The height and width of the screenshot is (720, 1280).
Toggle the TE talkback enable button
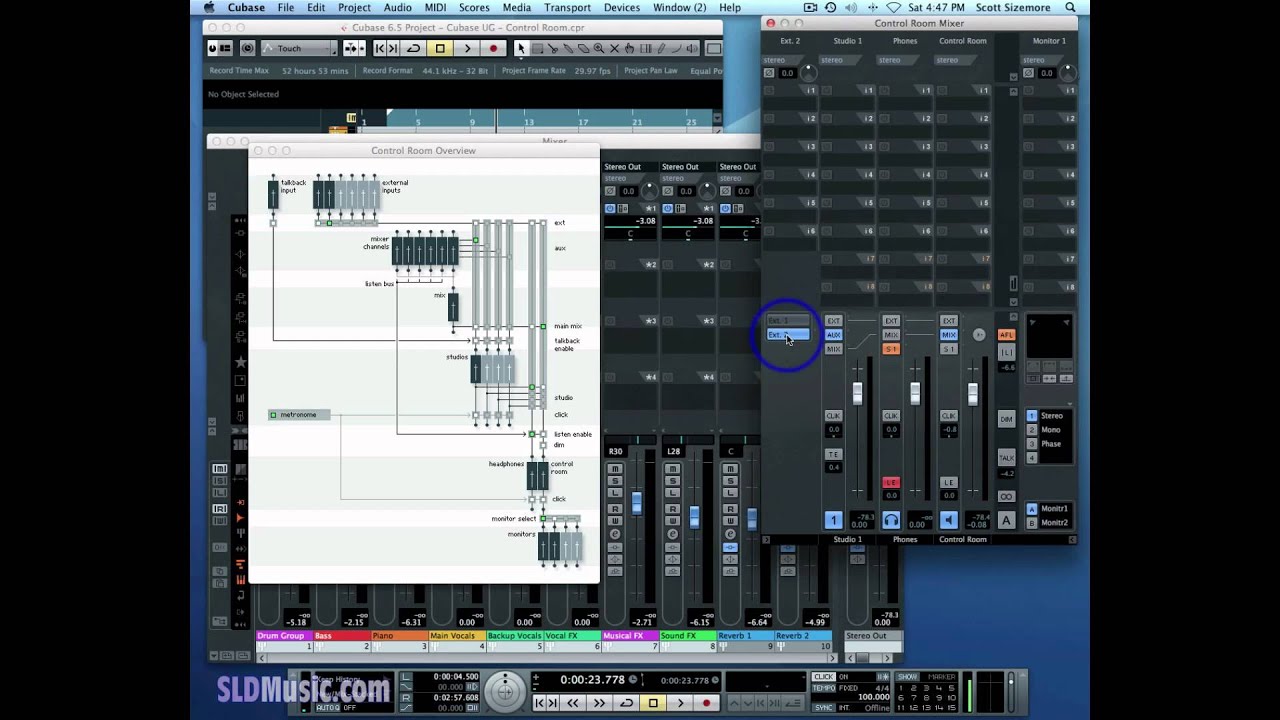tap(833, 454)
